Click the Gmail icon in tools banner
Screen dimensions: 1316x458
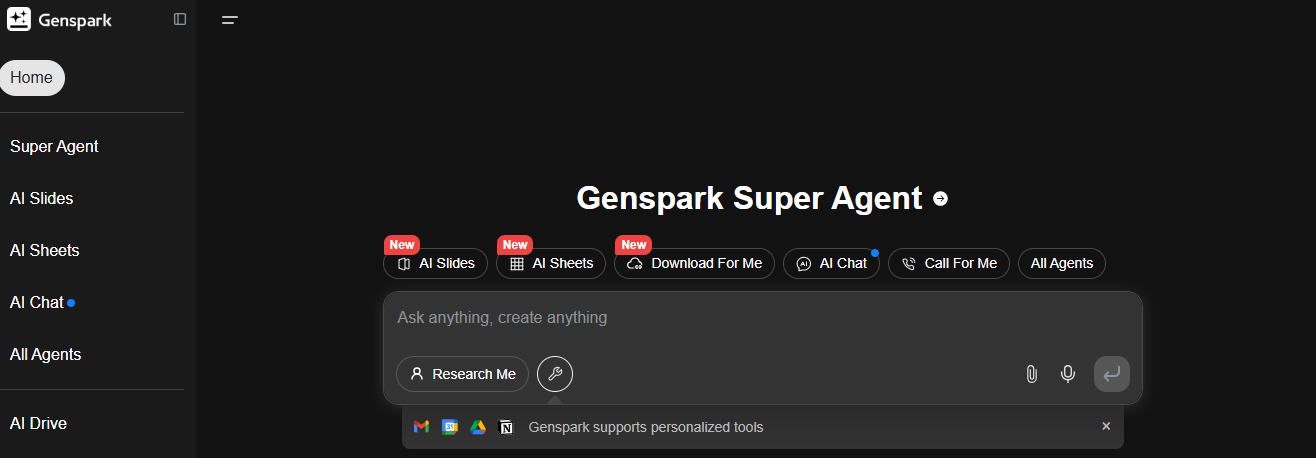point(421,427)
